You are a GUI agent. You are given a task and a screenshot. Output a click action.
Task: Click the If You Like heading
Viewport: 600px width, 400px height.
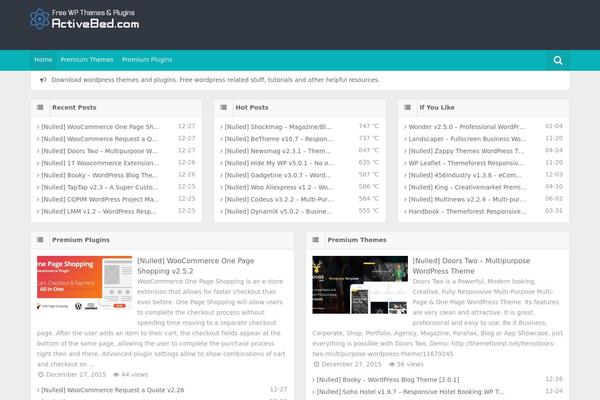pos(437,108)
